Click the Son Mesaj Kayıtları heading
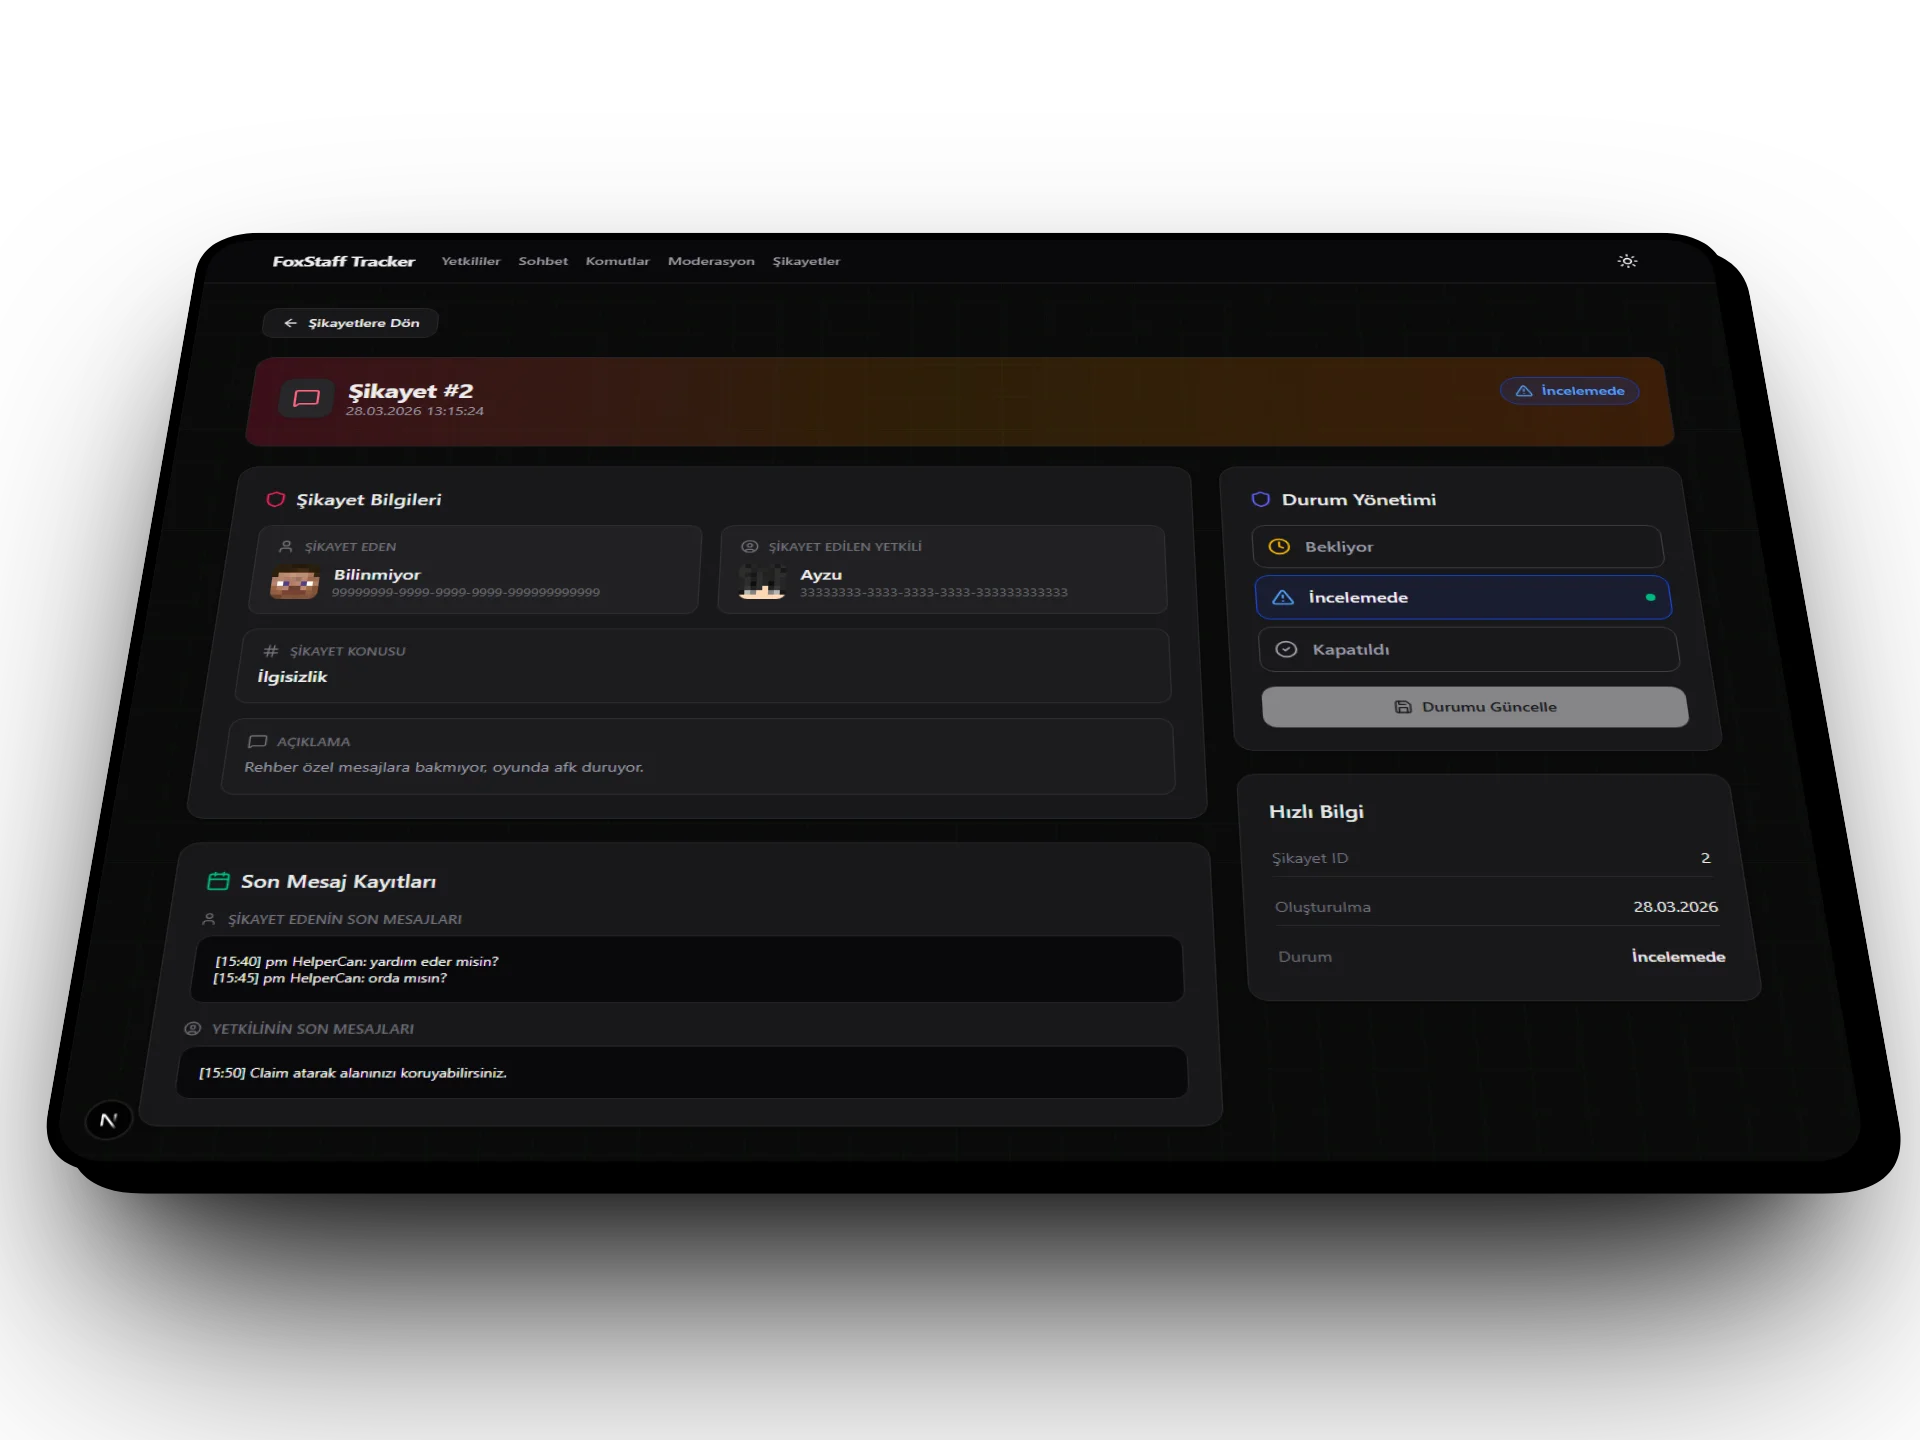This screenshot has height=1440, width=1920. [x=338, y=881]
